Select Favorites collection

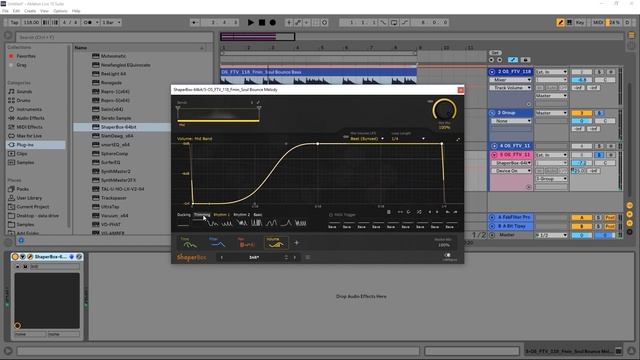(26, 56)
